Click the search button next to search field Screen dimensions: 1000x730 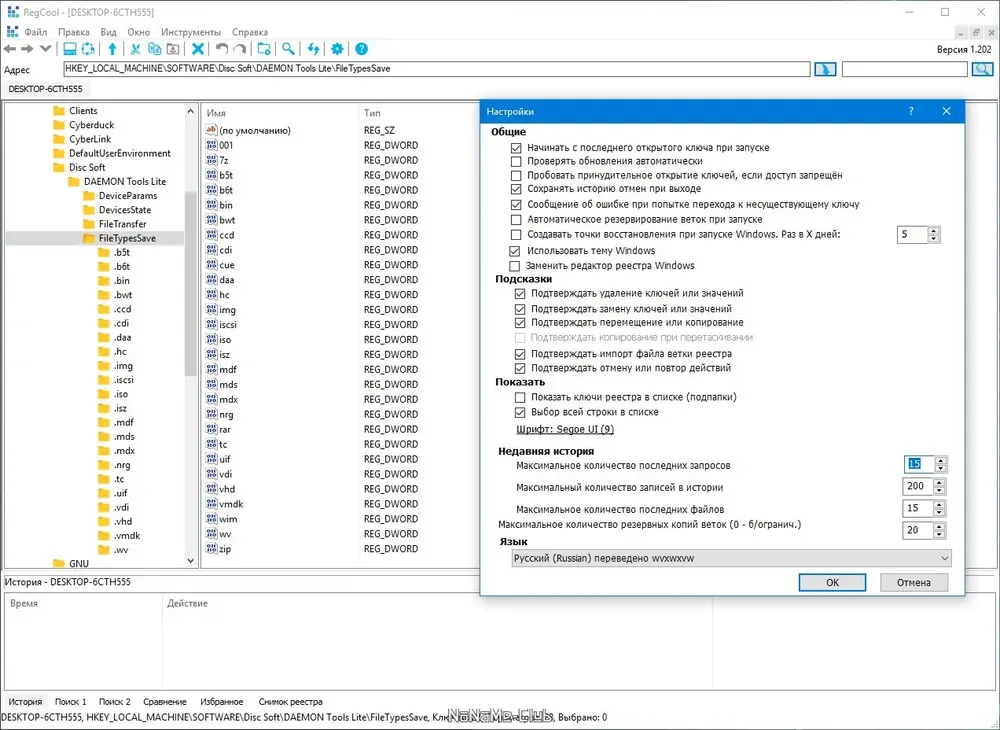coord(982,69)
